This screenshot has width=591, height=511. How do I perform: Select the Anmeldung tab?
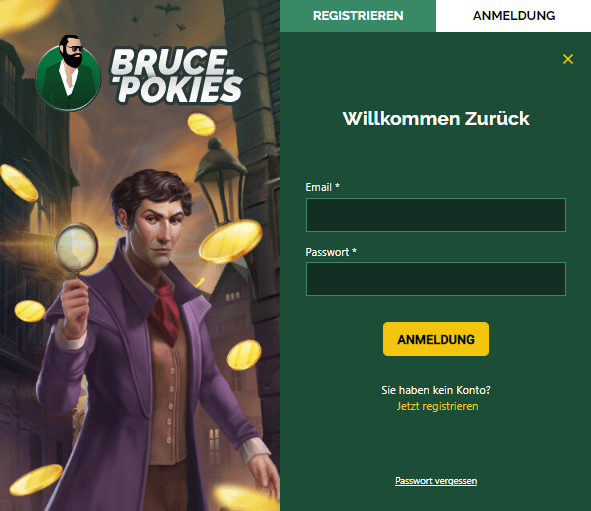coord(513,16)
